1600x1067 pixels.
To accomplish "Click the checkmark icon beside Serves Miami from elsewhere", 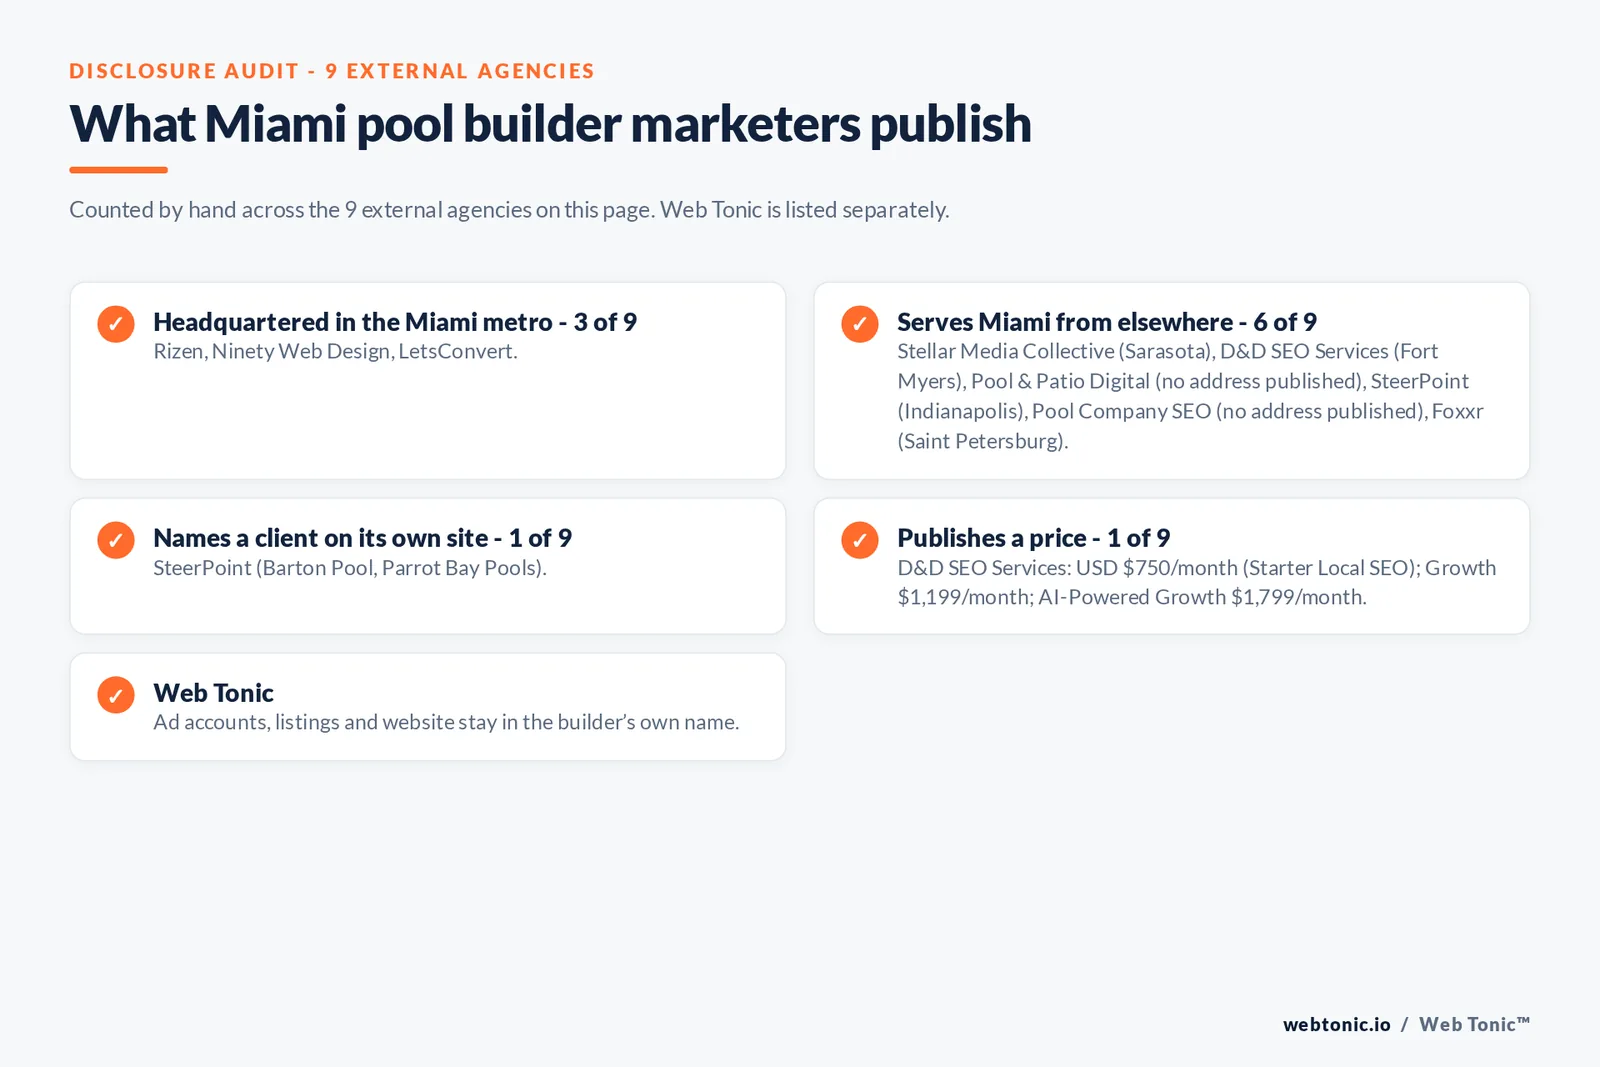I will [860, 324].
